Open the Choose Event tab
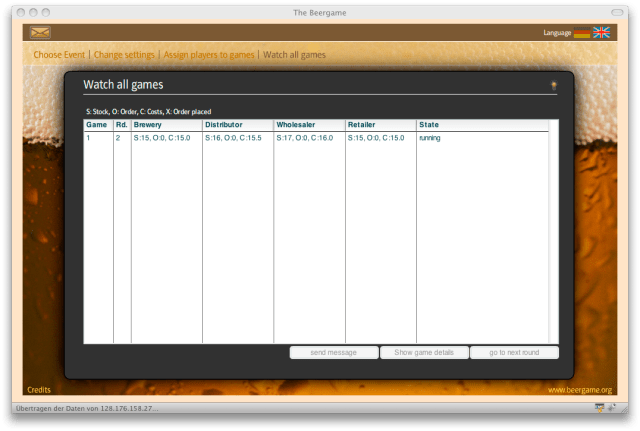 pos(60,54)
